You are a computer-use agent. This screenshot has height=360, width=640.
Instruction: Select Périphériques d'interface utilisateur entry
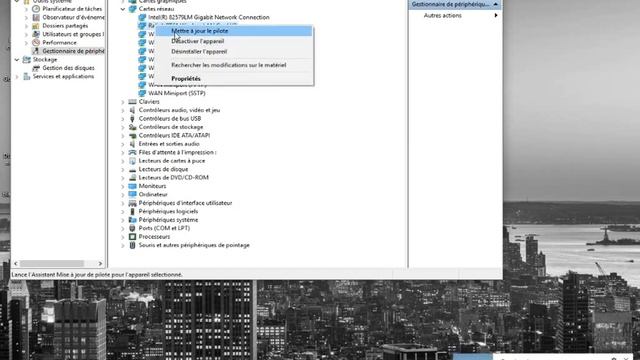click(185, 203)
